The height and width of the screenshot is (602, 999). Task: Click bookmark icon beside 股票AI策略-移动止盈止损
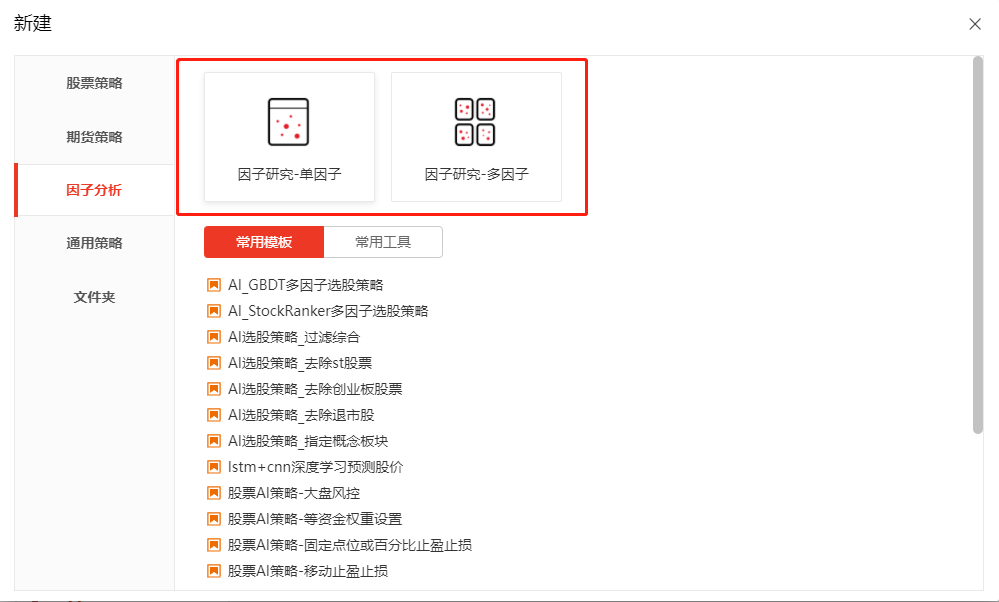click(213, 571)
